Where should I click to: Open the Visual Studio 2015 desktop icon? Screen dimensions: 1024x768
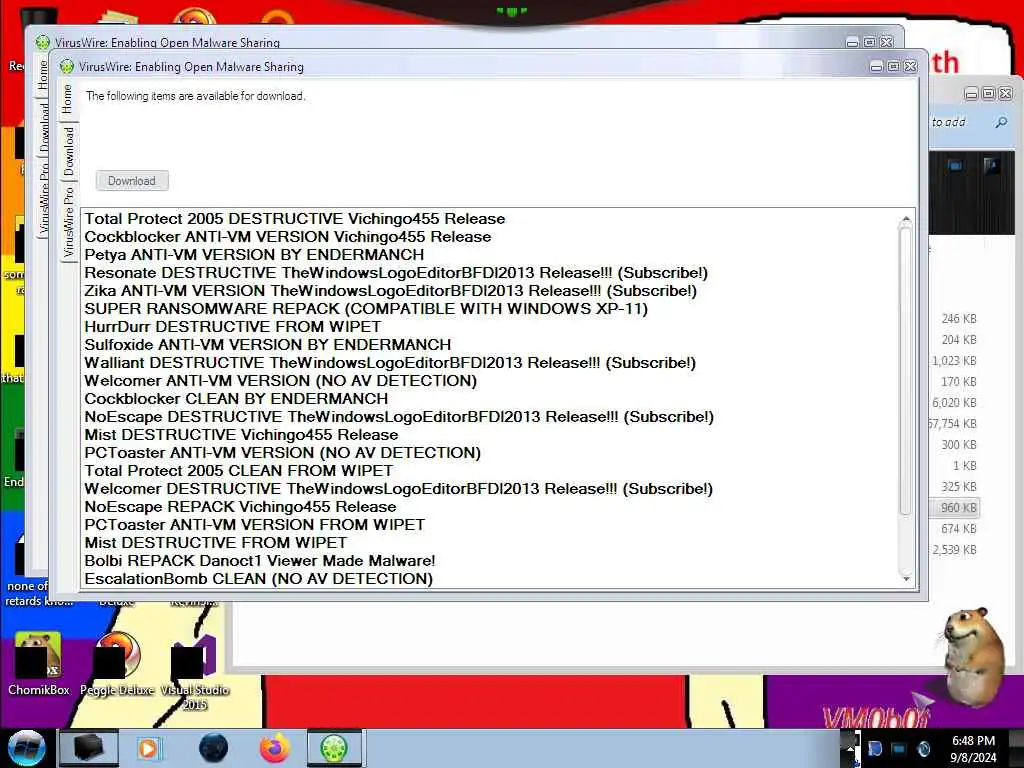194,671
